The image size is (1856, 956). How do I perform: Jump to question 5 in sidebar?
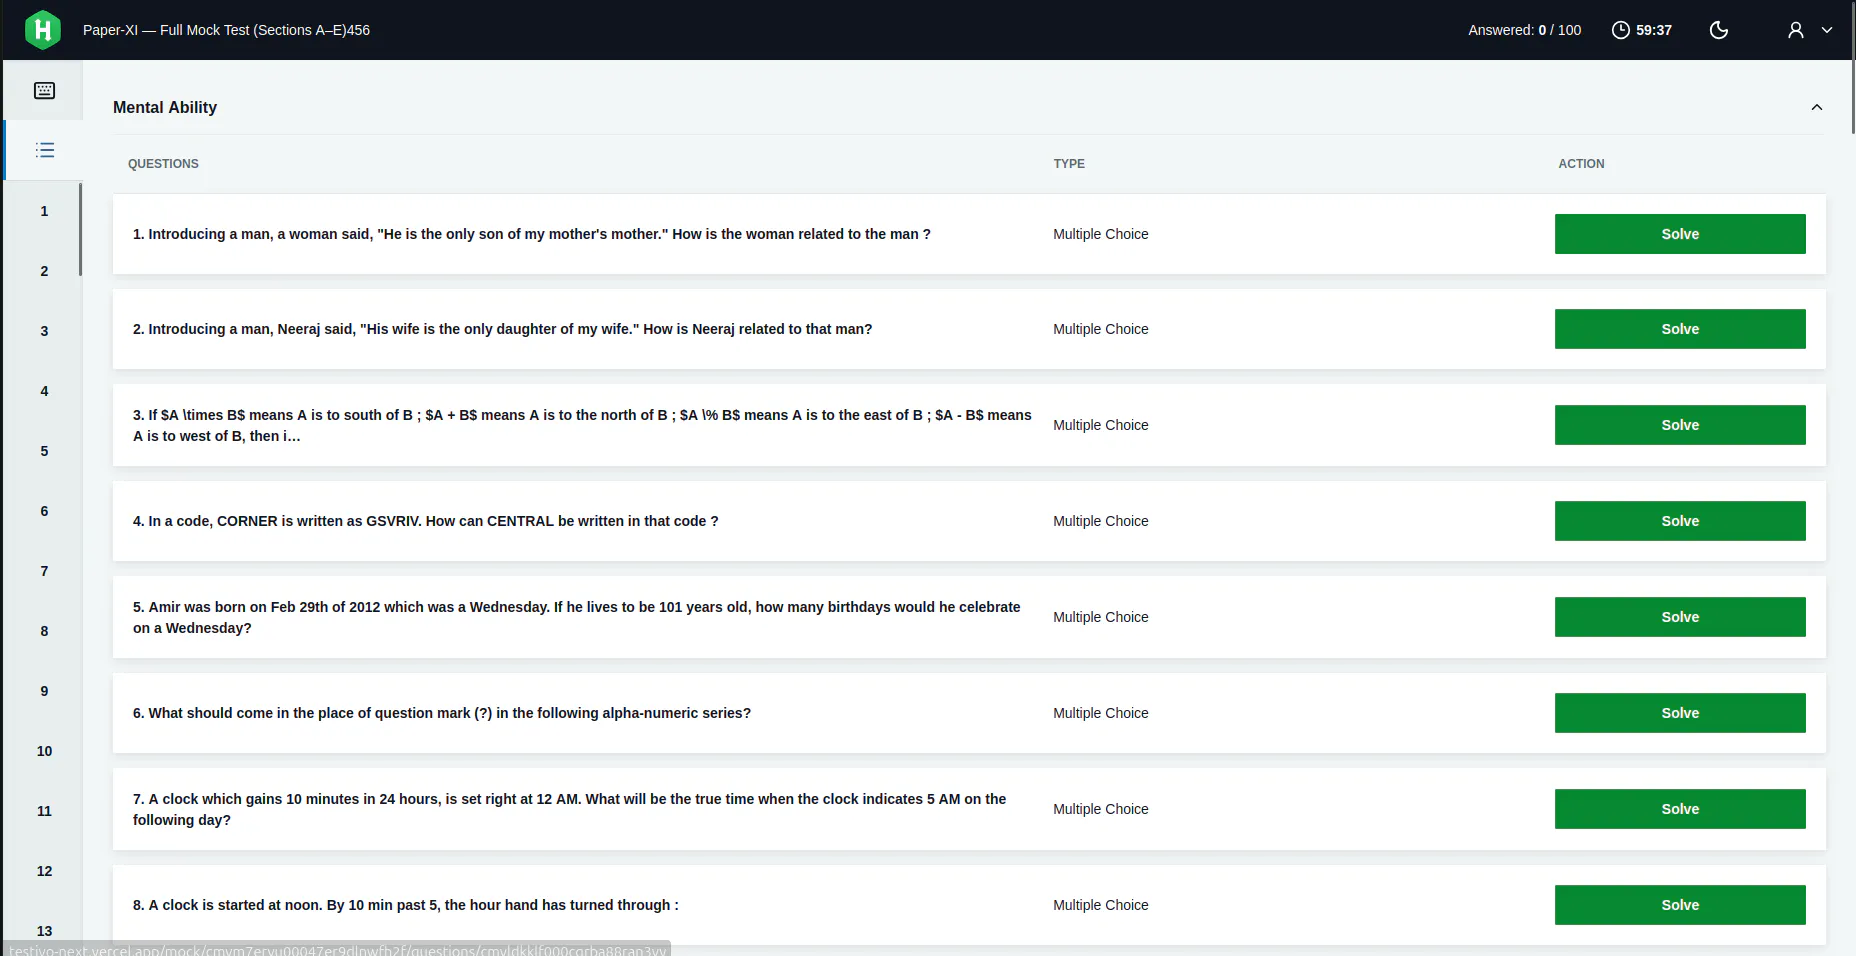point(44,451)
